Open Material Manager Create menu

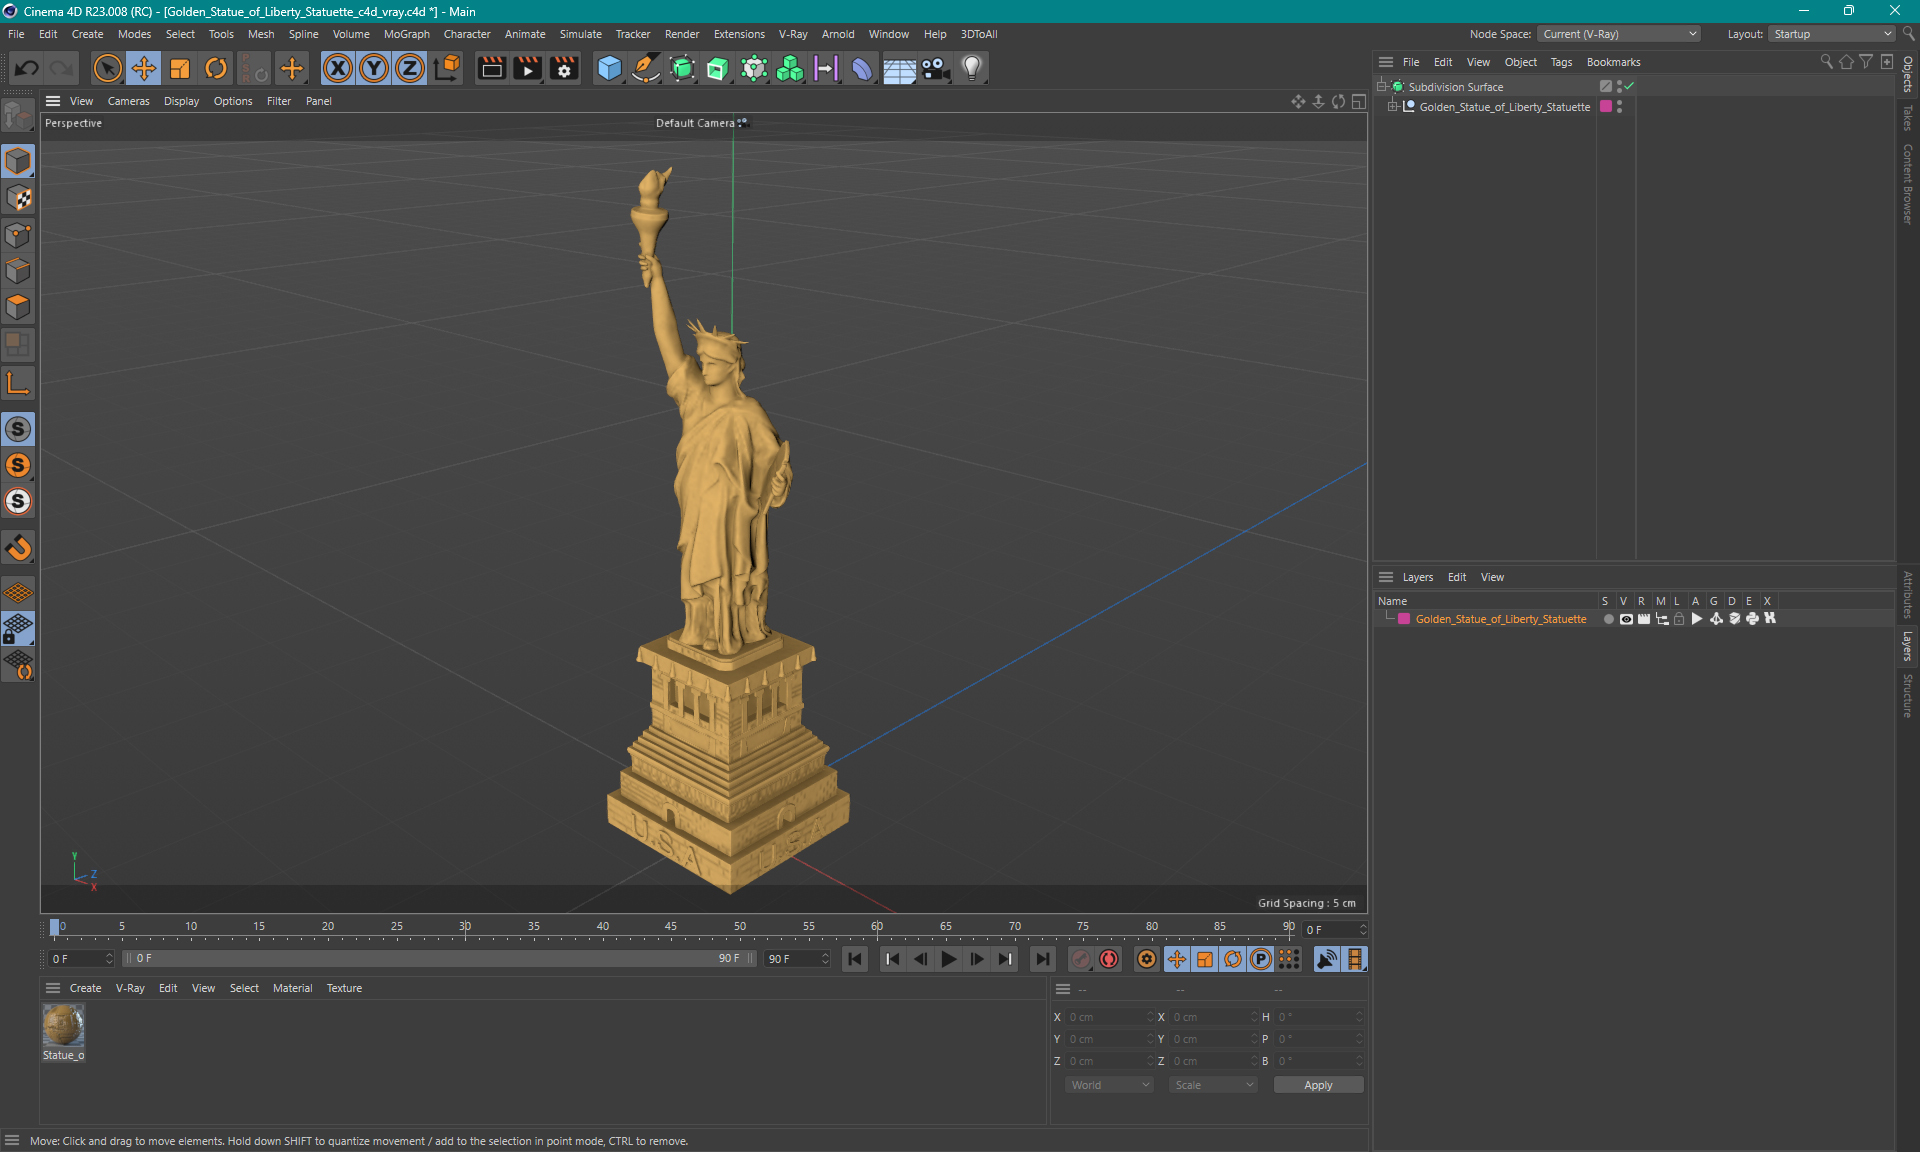pyautogui.click(x=85, y=988)
